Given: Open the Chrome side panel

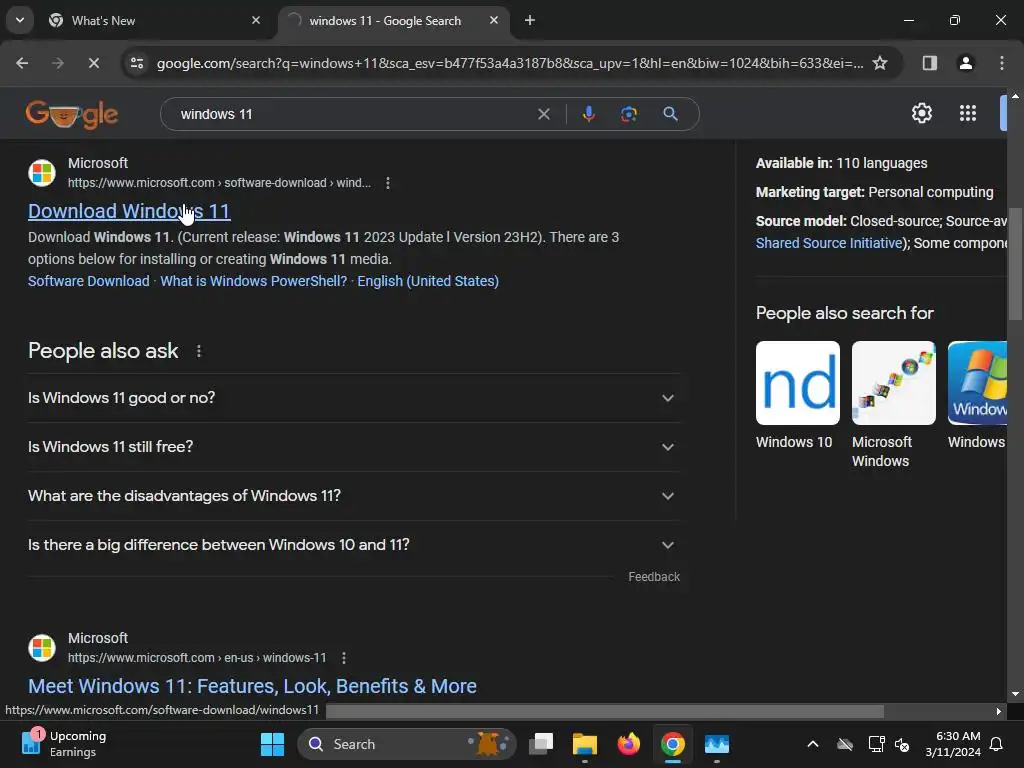Looking at the screenshot, I should click(x=929, y=63).
